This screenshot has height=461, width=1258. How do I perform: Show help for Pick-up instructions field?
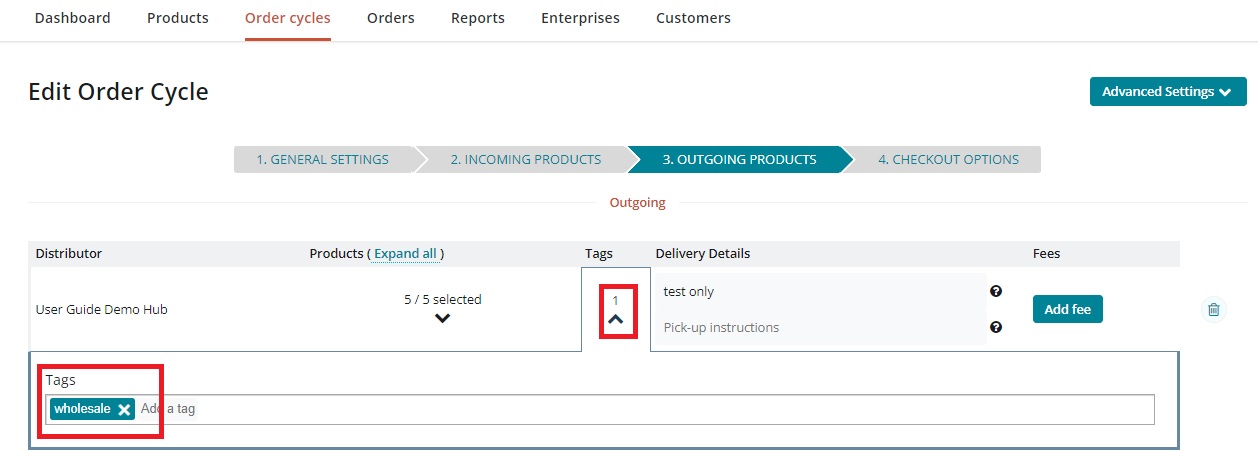[996, 327]
